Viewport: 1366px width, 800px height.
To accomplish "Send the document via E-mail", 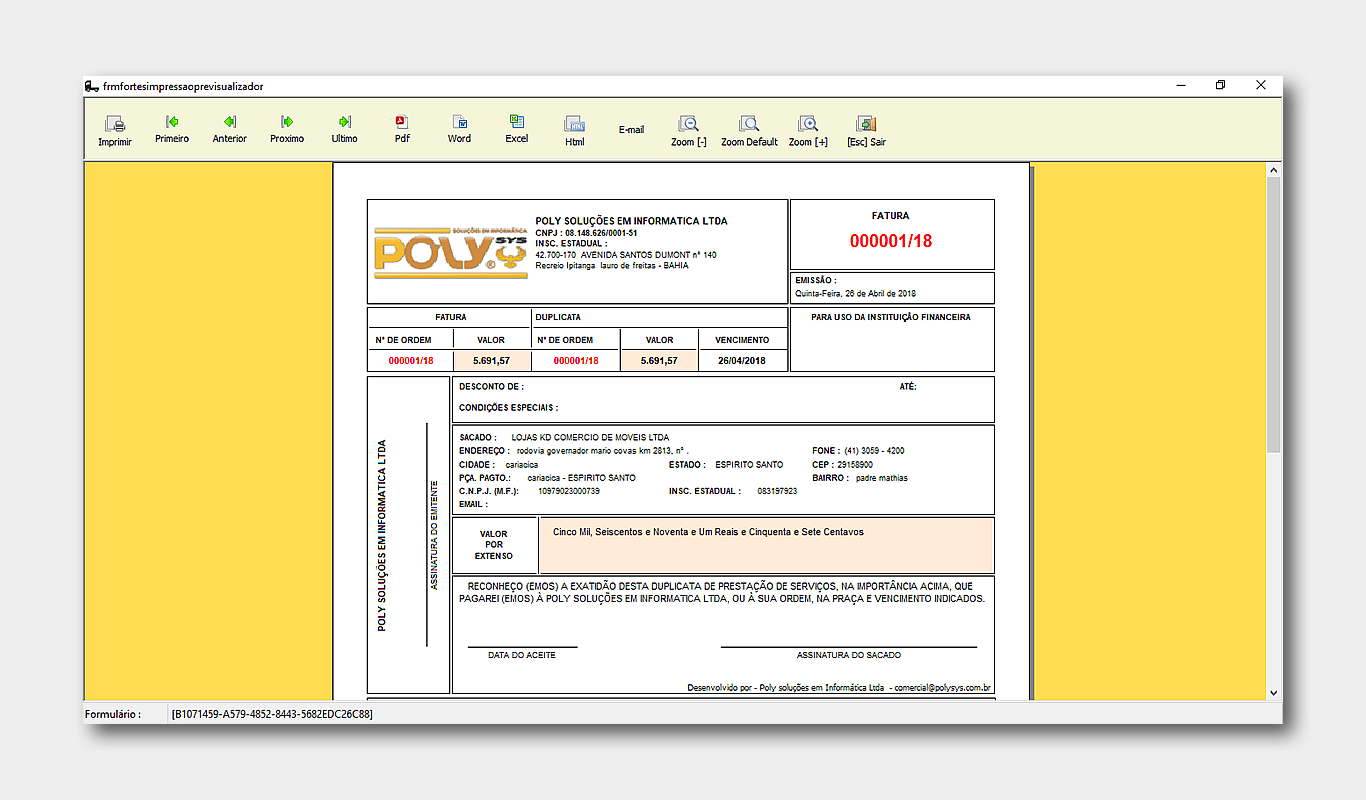I will pyautogui.click(x=631, y=130).
